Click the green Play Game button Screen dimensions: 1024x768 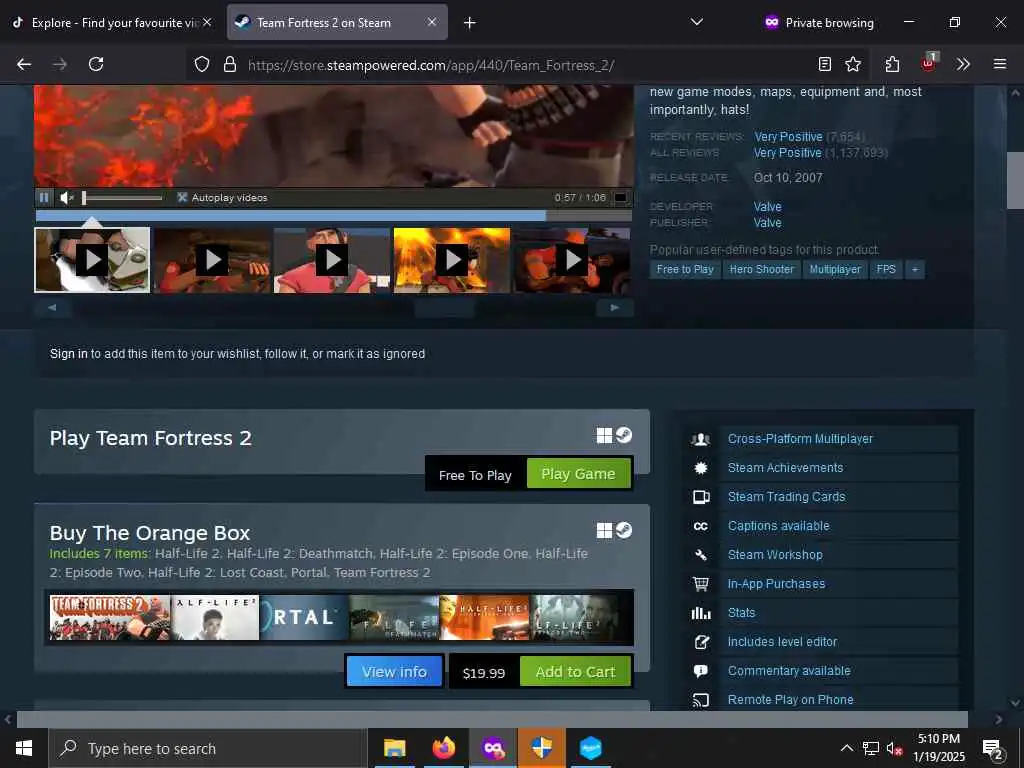[579, 473]
